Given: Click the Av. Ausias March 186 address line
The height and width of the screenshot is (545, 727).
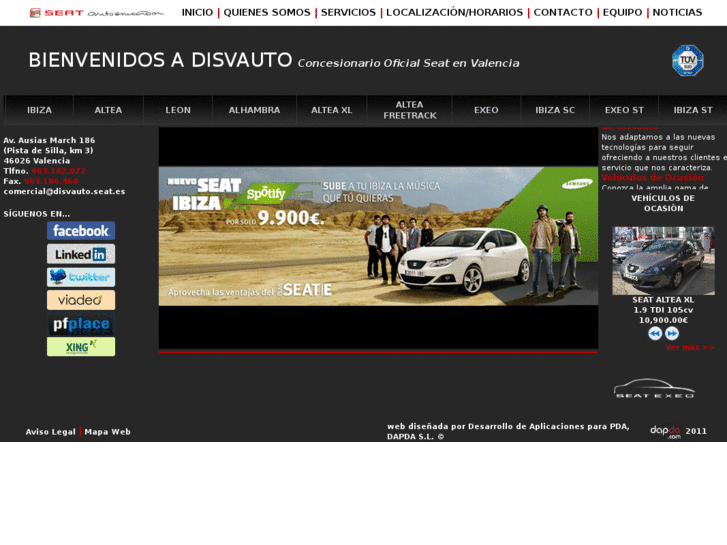Looking at the screenshot, I should tap(49, 140).
